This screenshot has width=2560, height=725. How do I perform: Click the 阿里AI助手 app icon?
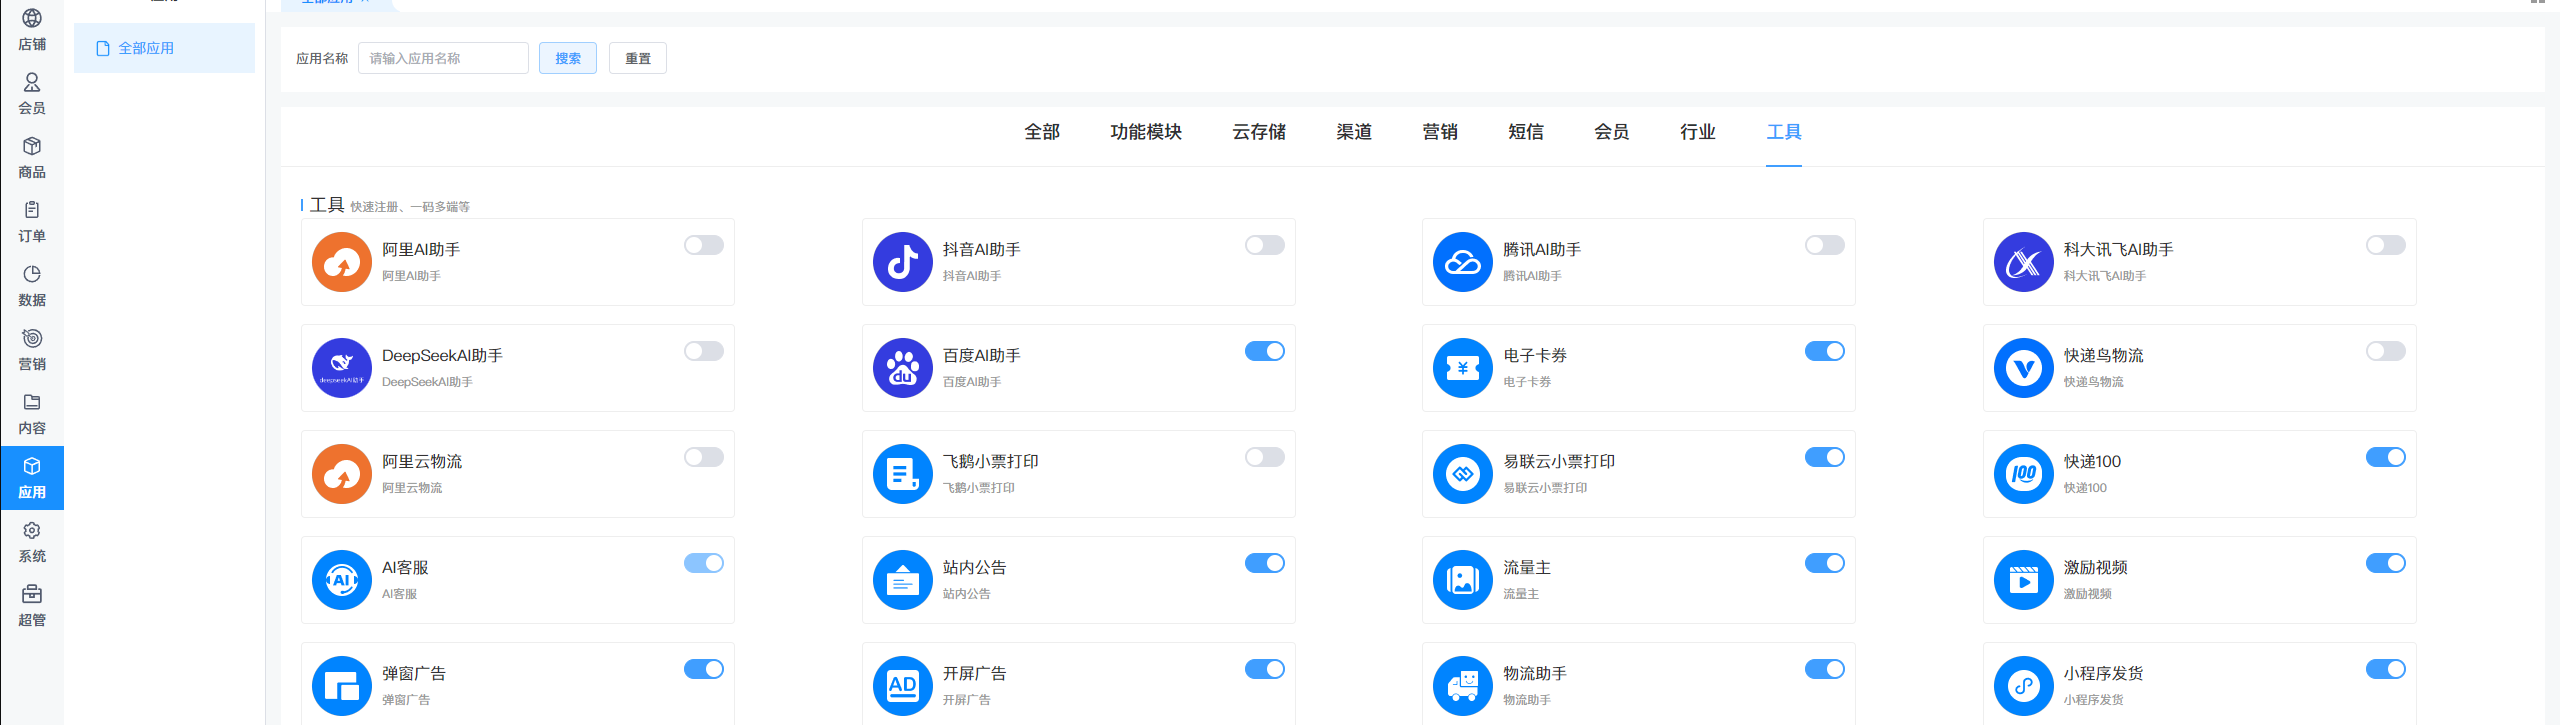pyautogui.click(x=342, y=262)
